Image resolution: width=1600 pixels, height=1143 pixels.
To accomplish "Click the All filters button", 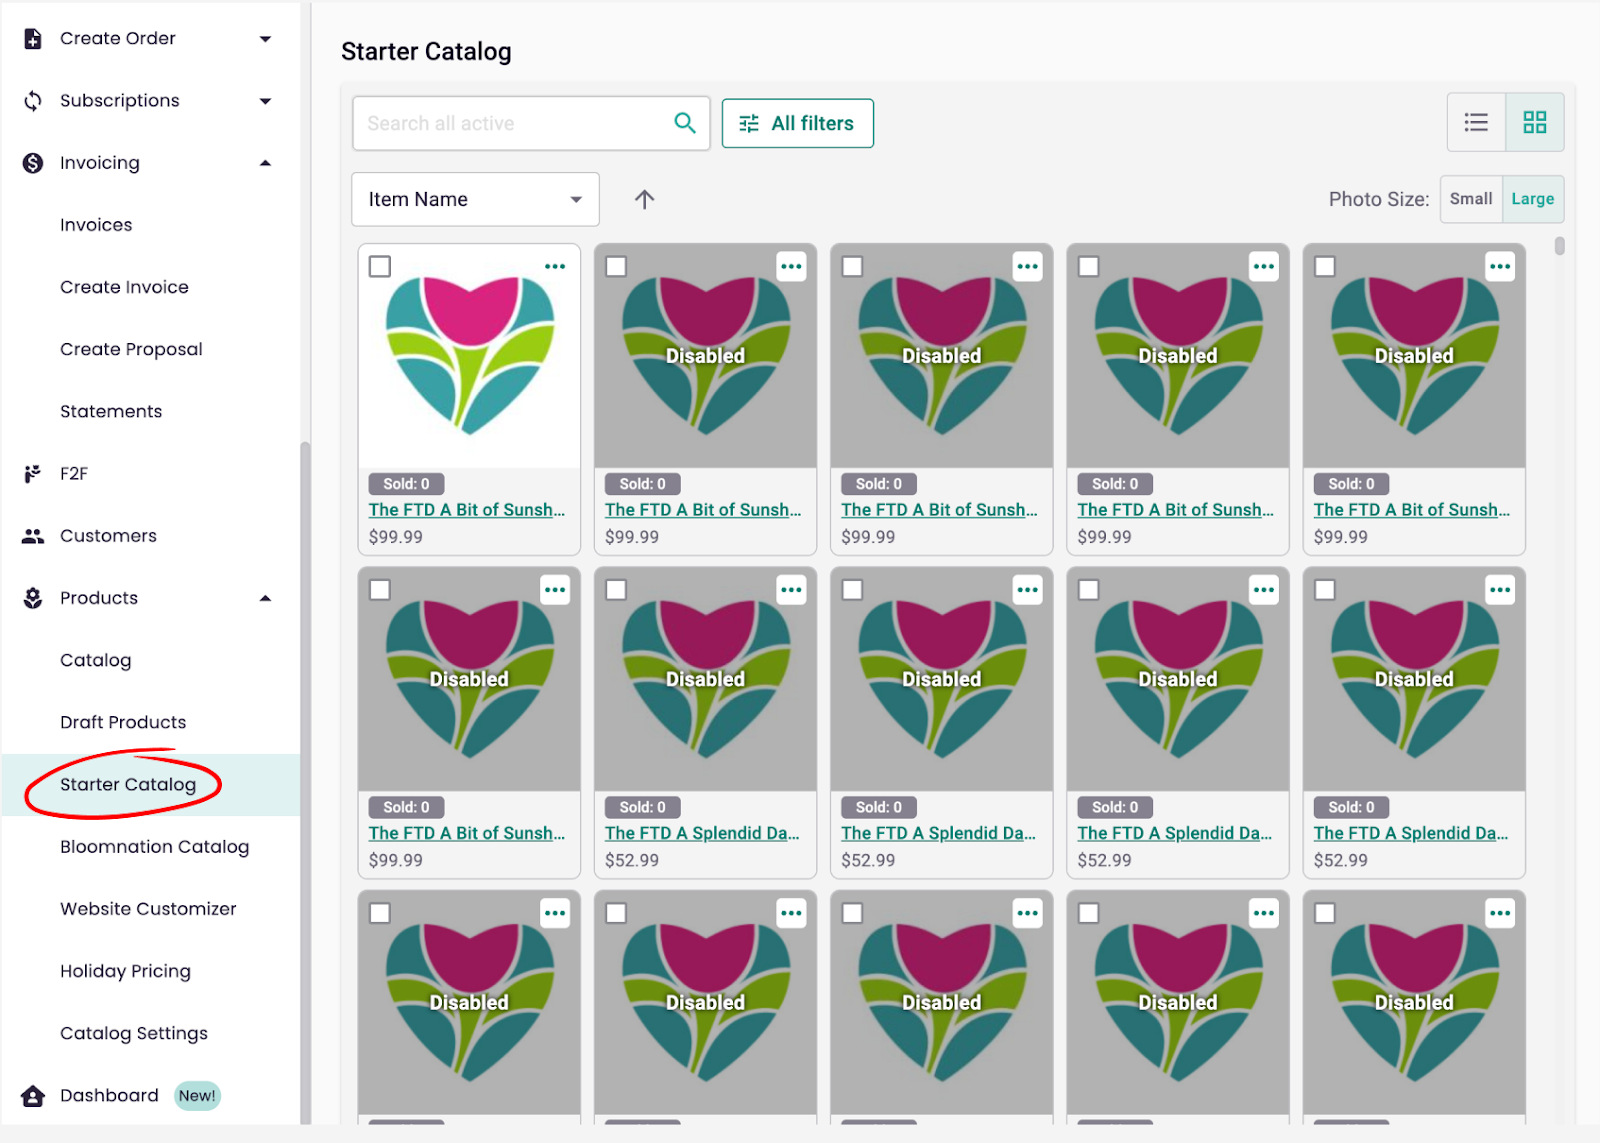I will tap(797, 123).
